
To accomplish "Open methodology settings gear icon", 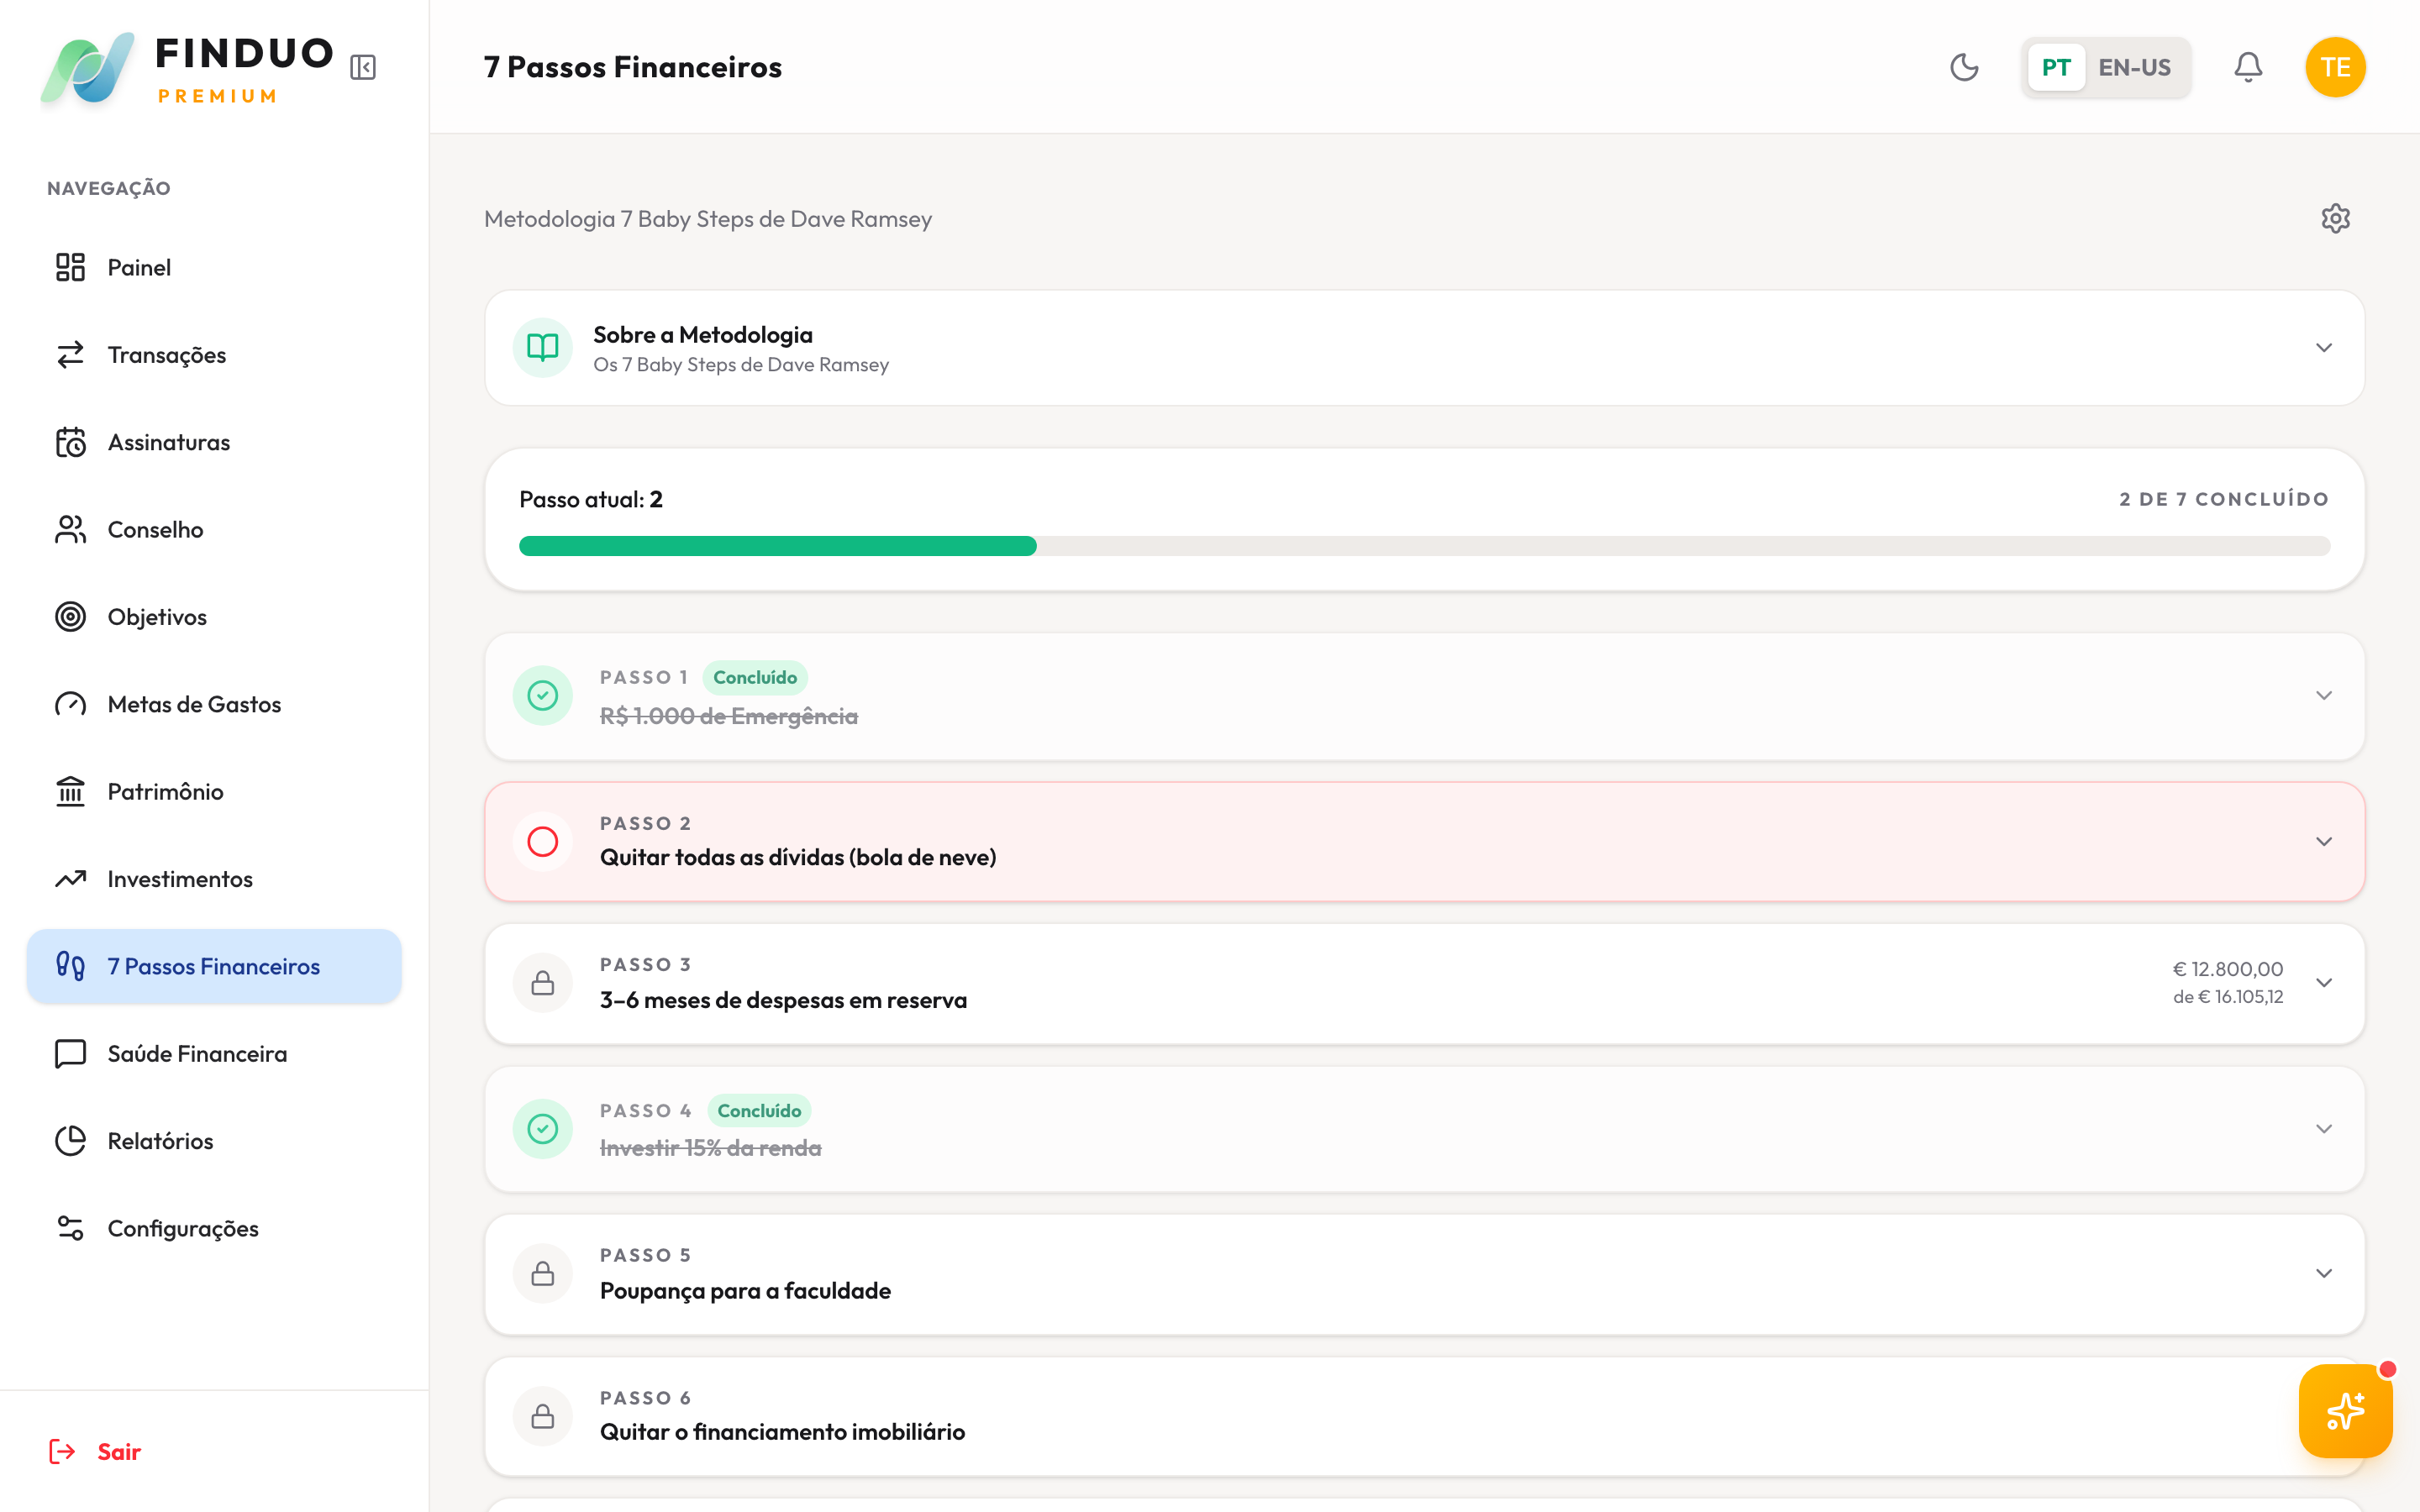I will [2335, 218].
